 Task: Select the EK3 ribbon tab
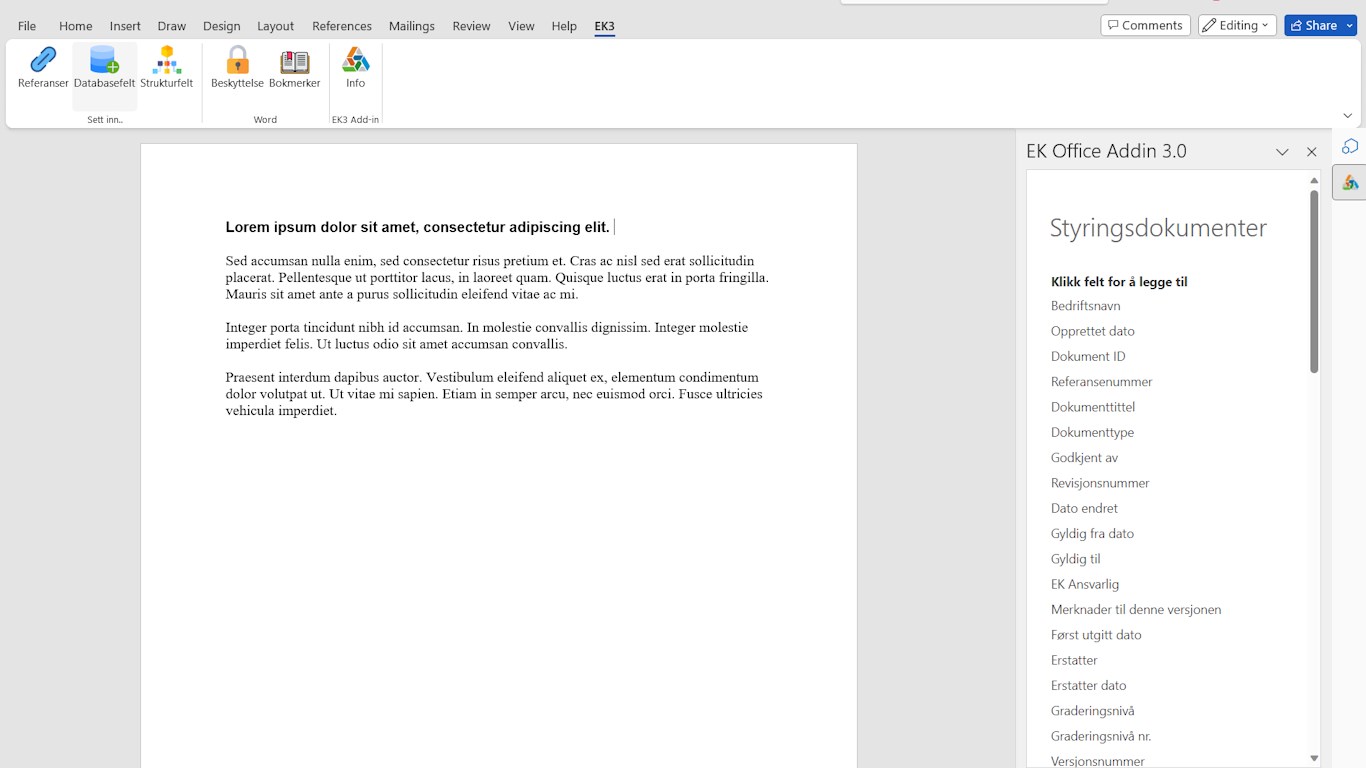(x=604, y=26)
